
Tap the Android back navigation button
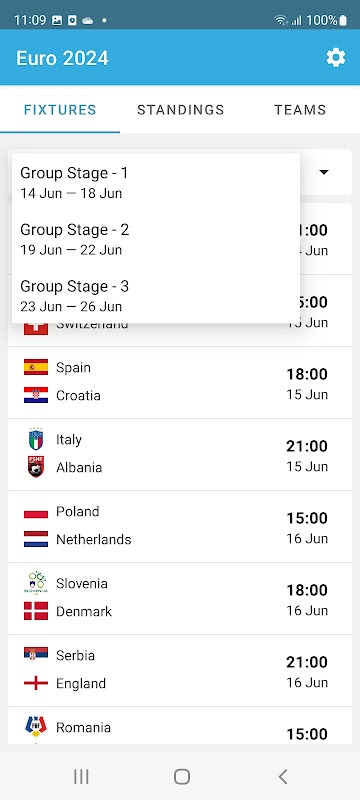tap(282, 777)
